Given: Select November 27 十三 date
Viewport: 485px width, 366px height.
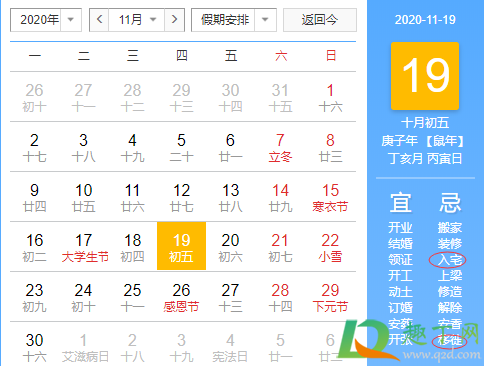Looking at the screenshot, I should pos(230,297).
